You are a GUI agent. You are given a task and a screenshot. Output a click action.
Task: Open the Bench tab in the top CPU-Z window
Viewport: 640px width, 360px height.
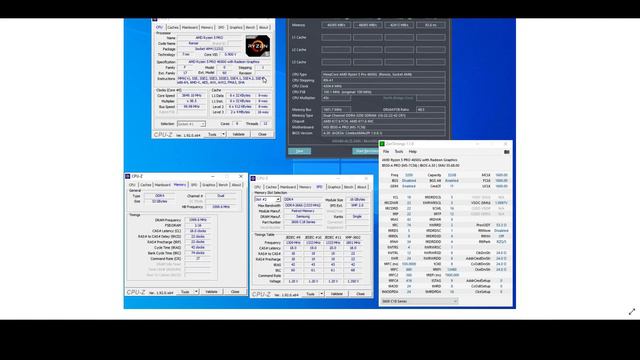click(250, 27)
